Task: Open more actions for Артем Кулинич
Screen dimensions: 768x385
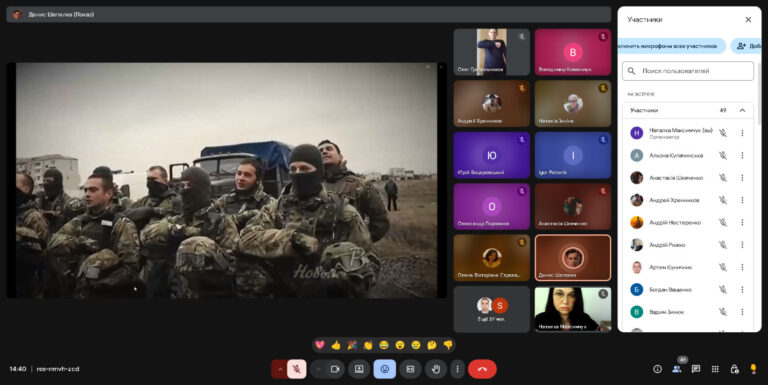Action: coord(742,267)
